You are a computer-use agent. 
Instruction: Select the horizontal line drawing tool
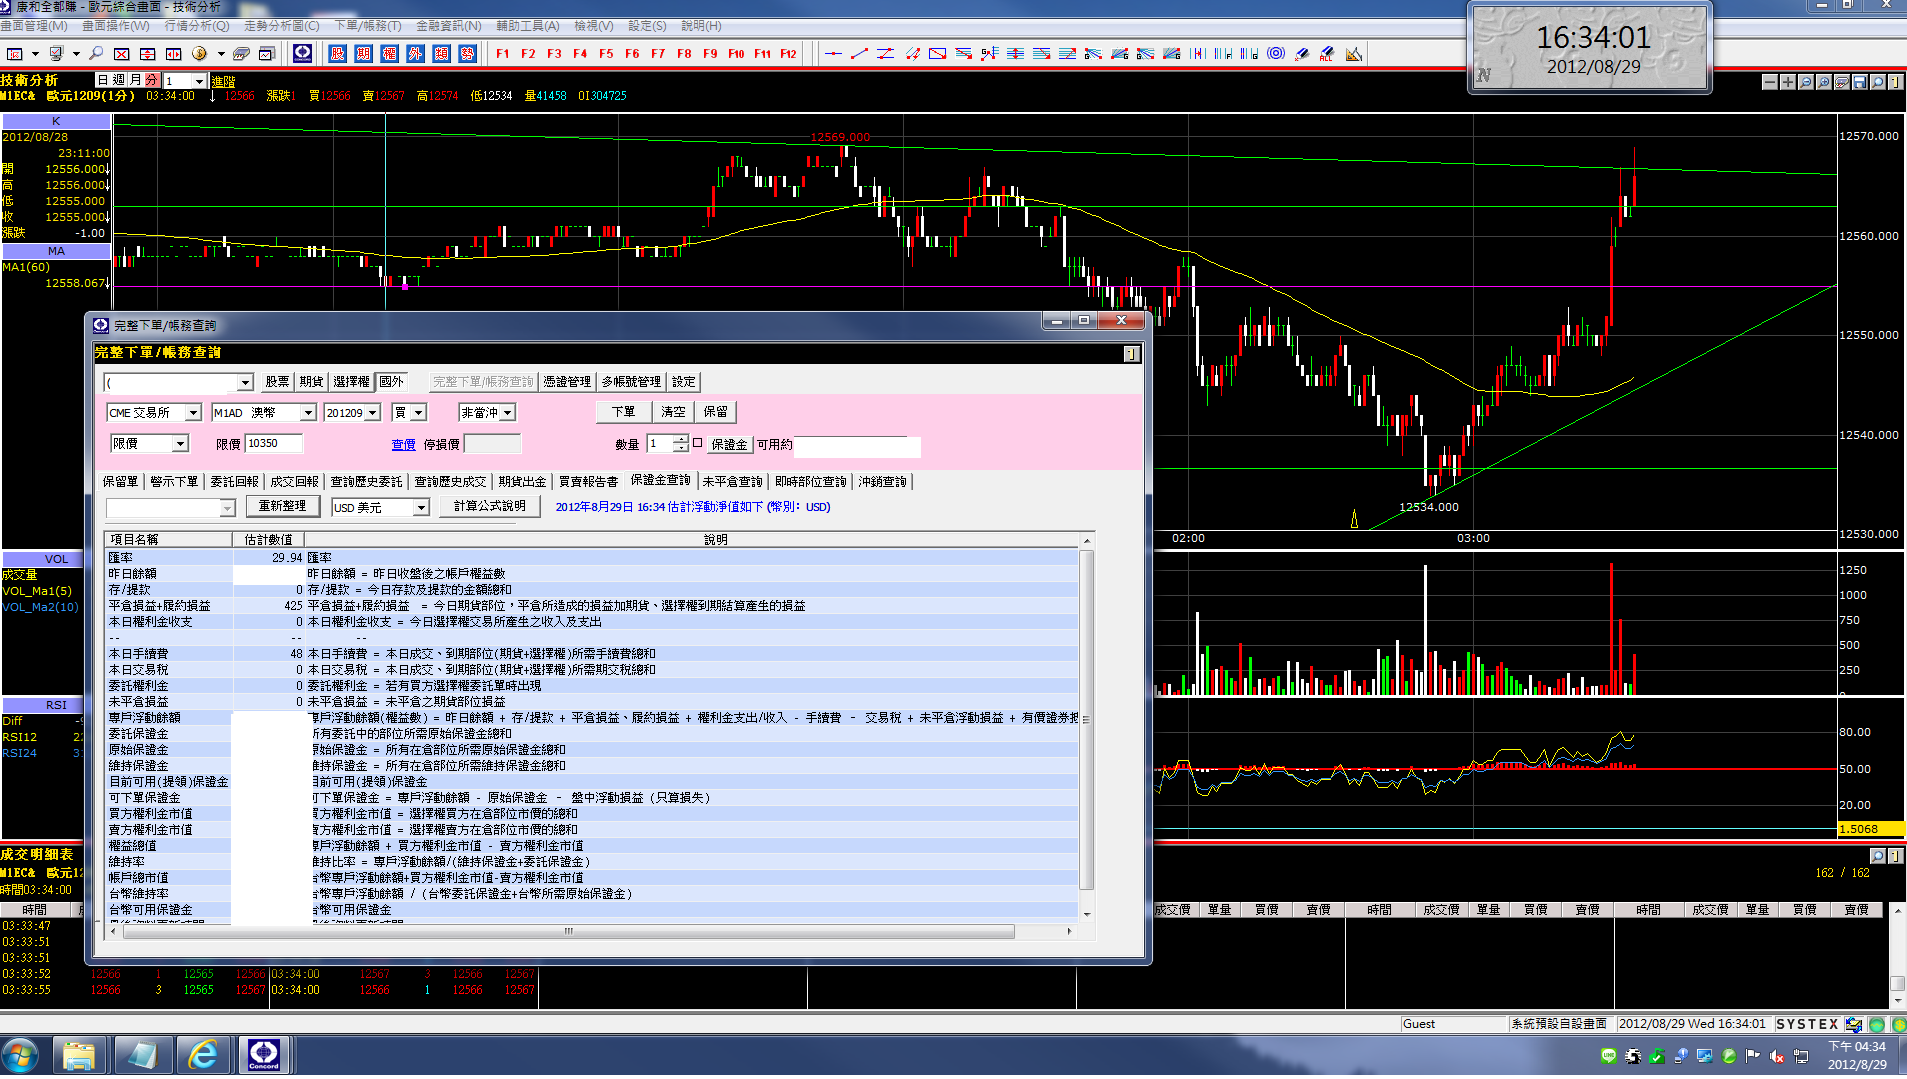(x=833, y=54)
